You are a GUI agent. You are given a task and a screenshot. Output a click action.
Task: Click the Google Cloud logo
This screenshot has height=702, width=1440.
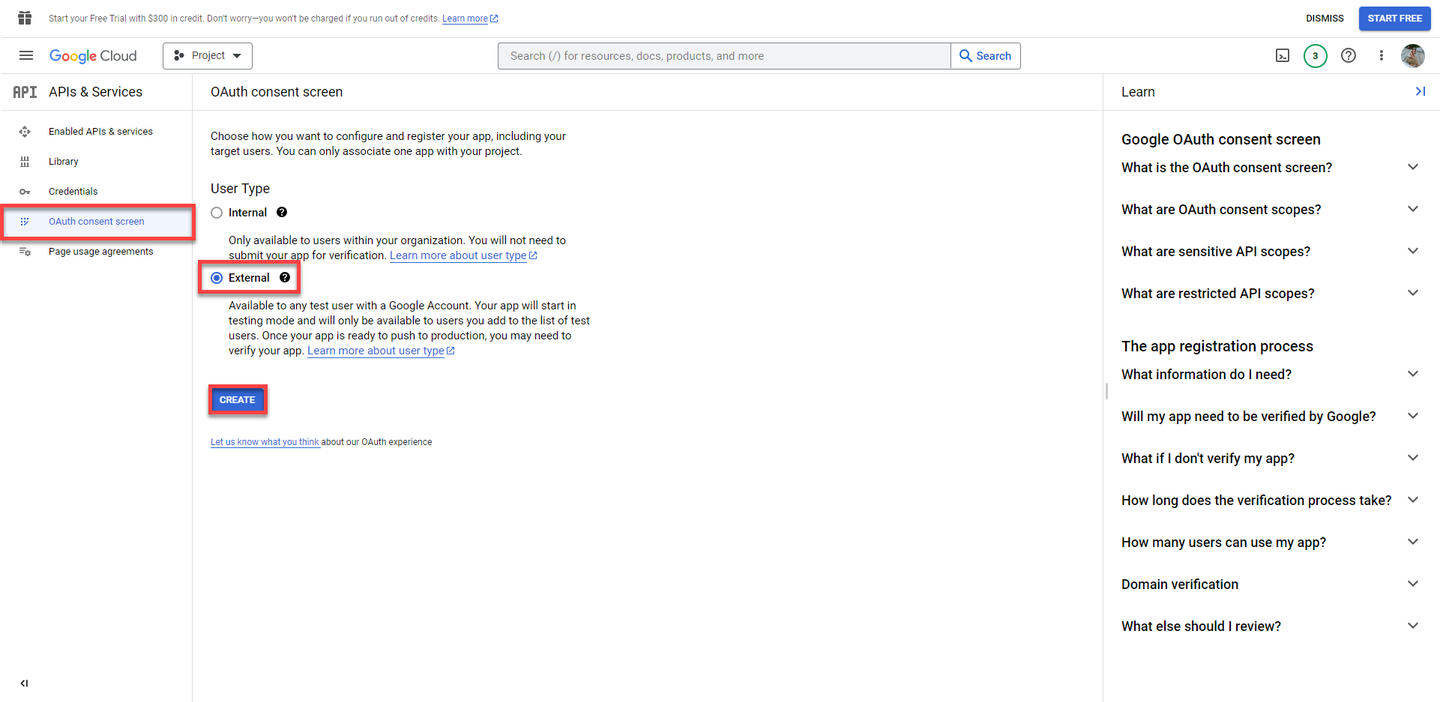(93, 56)
